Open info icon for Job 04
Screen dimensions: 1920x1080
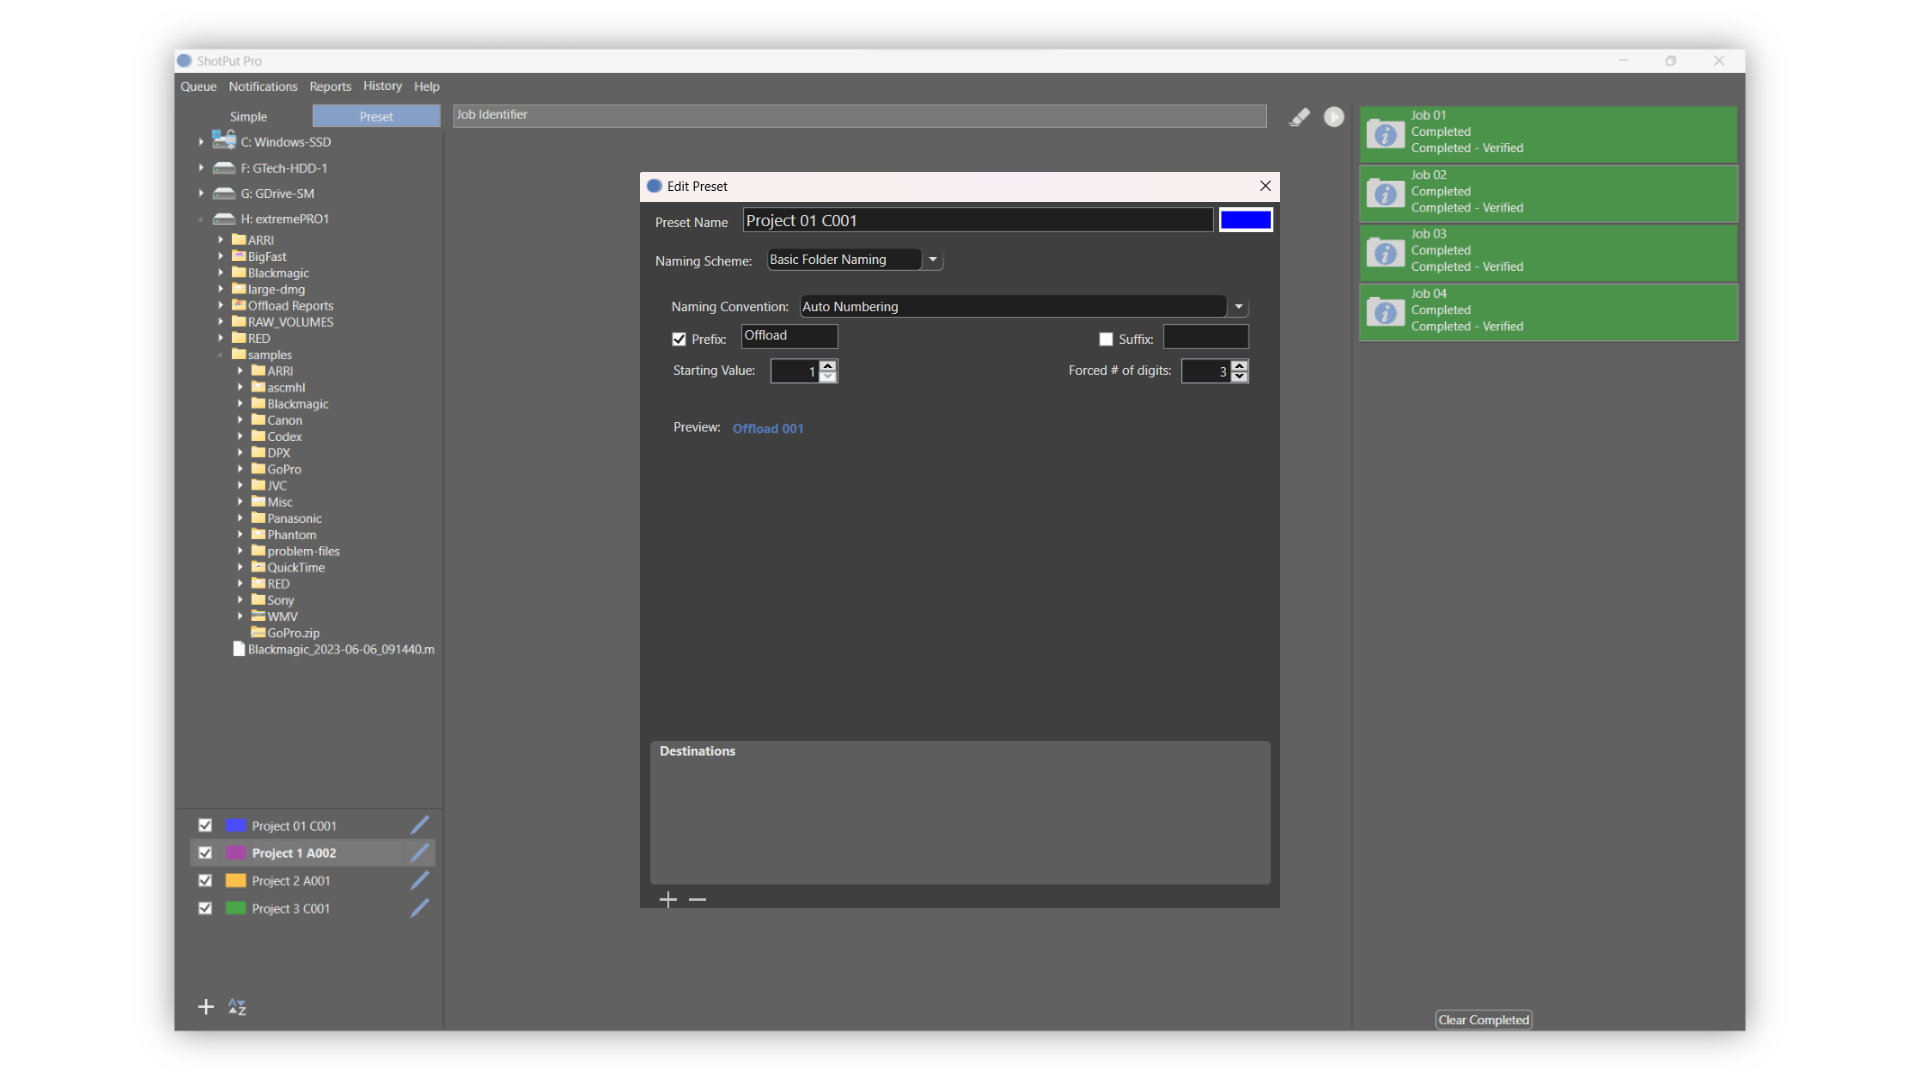pyautogui.click(x=1385, y=312)
